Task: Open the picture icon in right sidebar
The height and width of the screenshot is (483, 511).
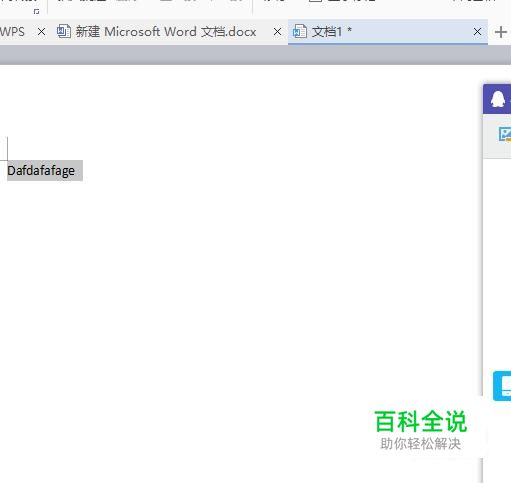Action: [505, 134]
